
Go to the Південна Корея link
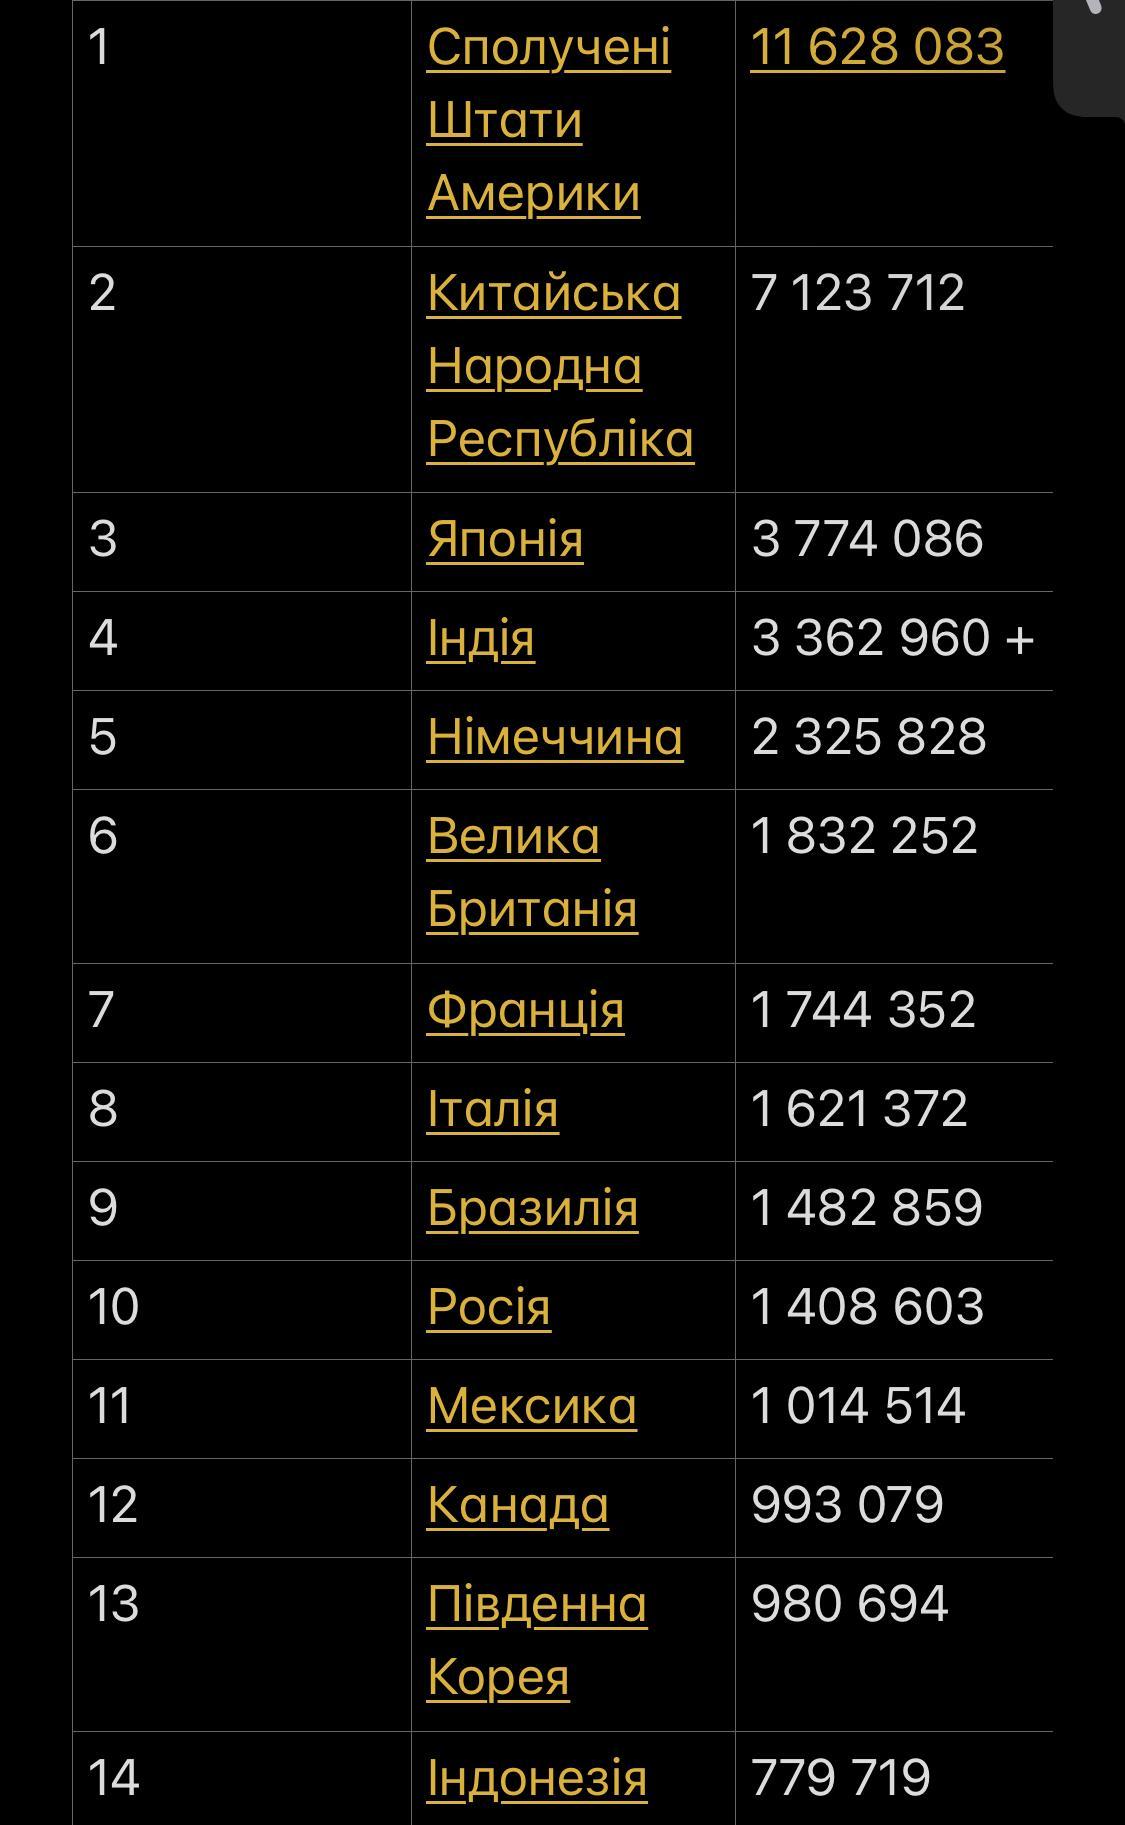pyautogui.click(x=536, y=1640)
